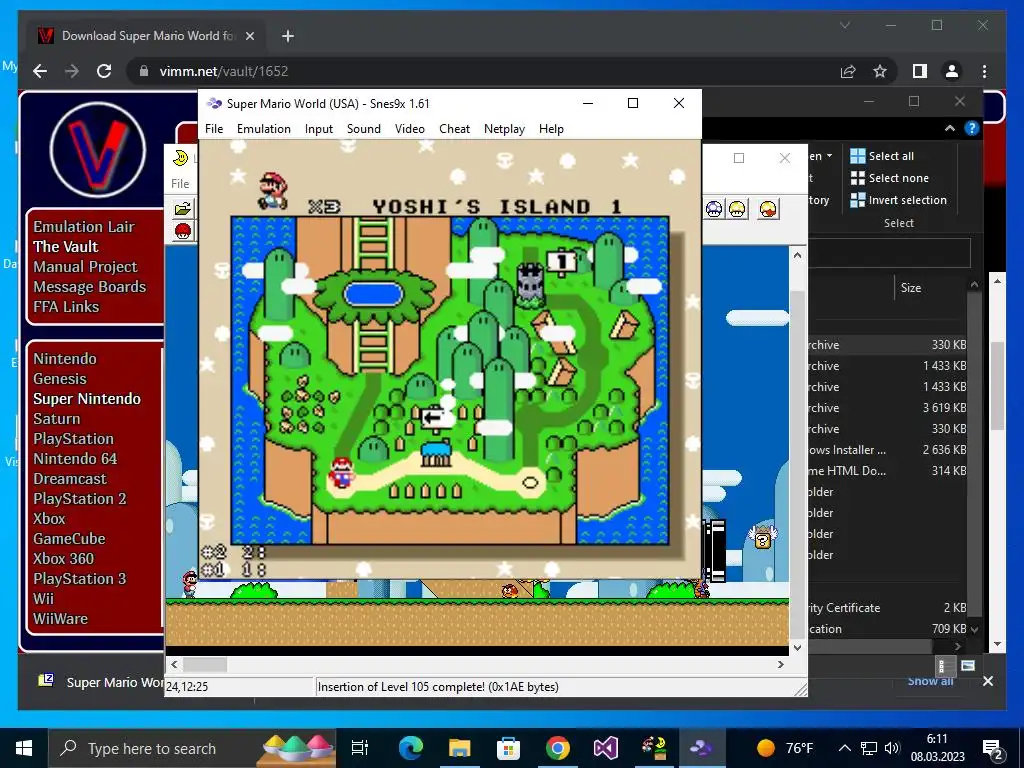Open Microsoft Edge from the taskbar
This screenshot has width=1024, height=768.
tap(411, 748)
